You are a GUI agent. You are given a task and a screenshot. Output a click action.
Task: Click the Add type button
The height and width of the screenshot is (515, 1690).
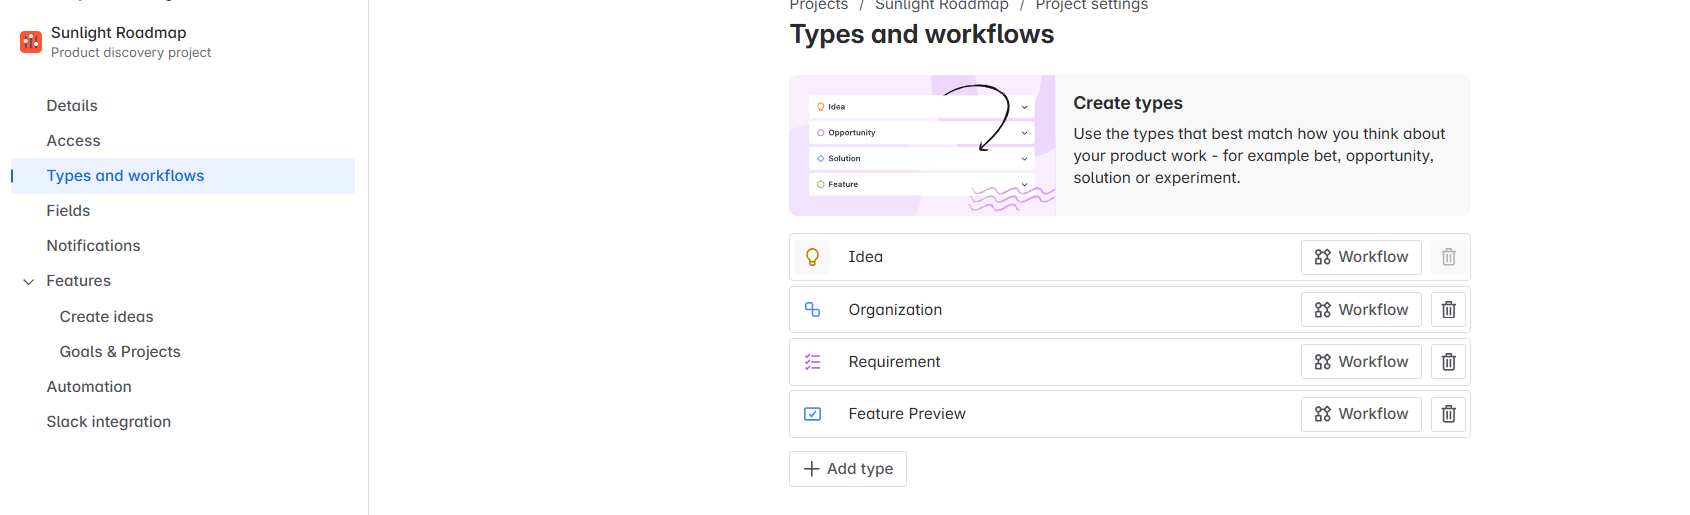848,469
